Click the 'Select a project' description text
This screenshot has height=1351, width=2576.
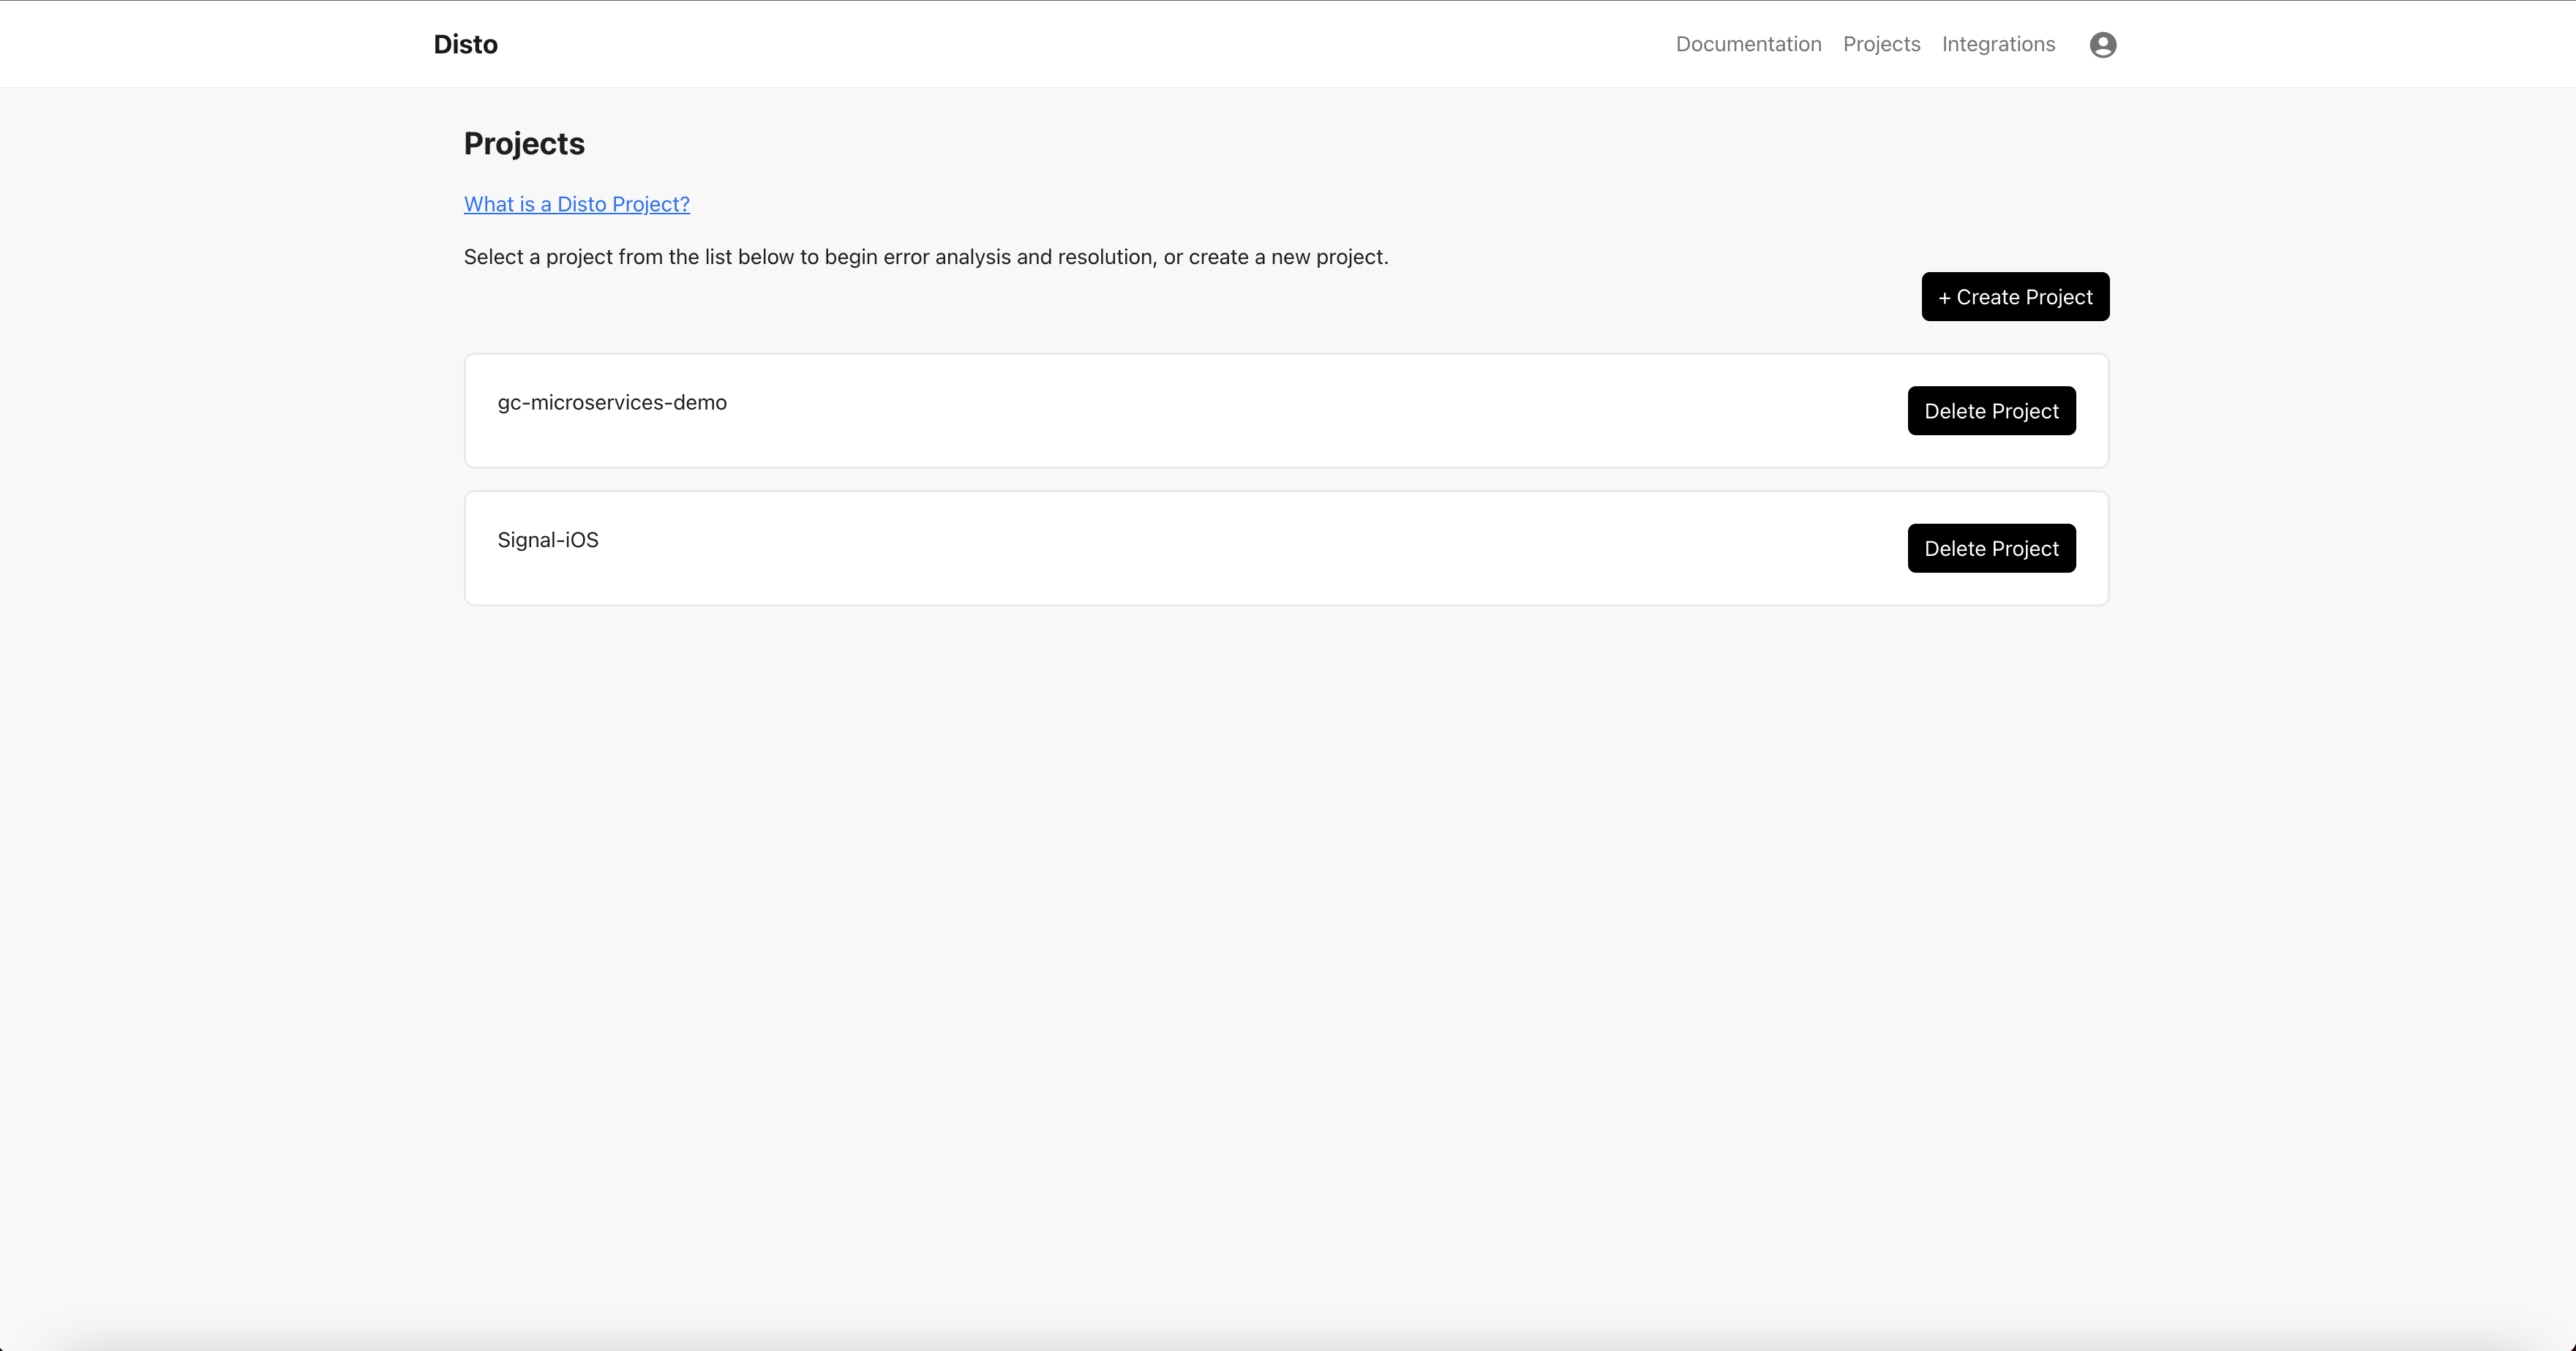925,257
